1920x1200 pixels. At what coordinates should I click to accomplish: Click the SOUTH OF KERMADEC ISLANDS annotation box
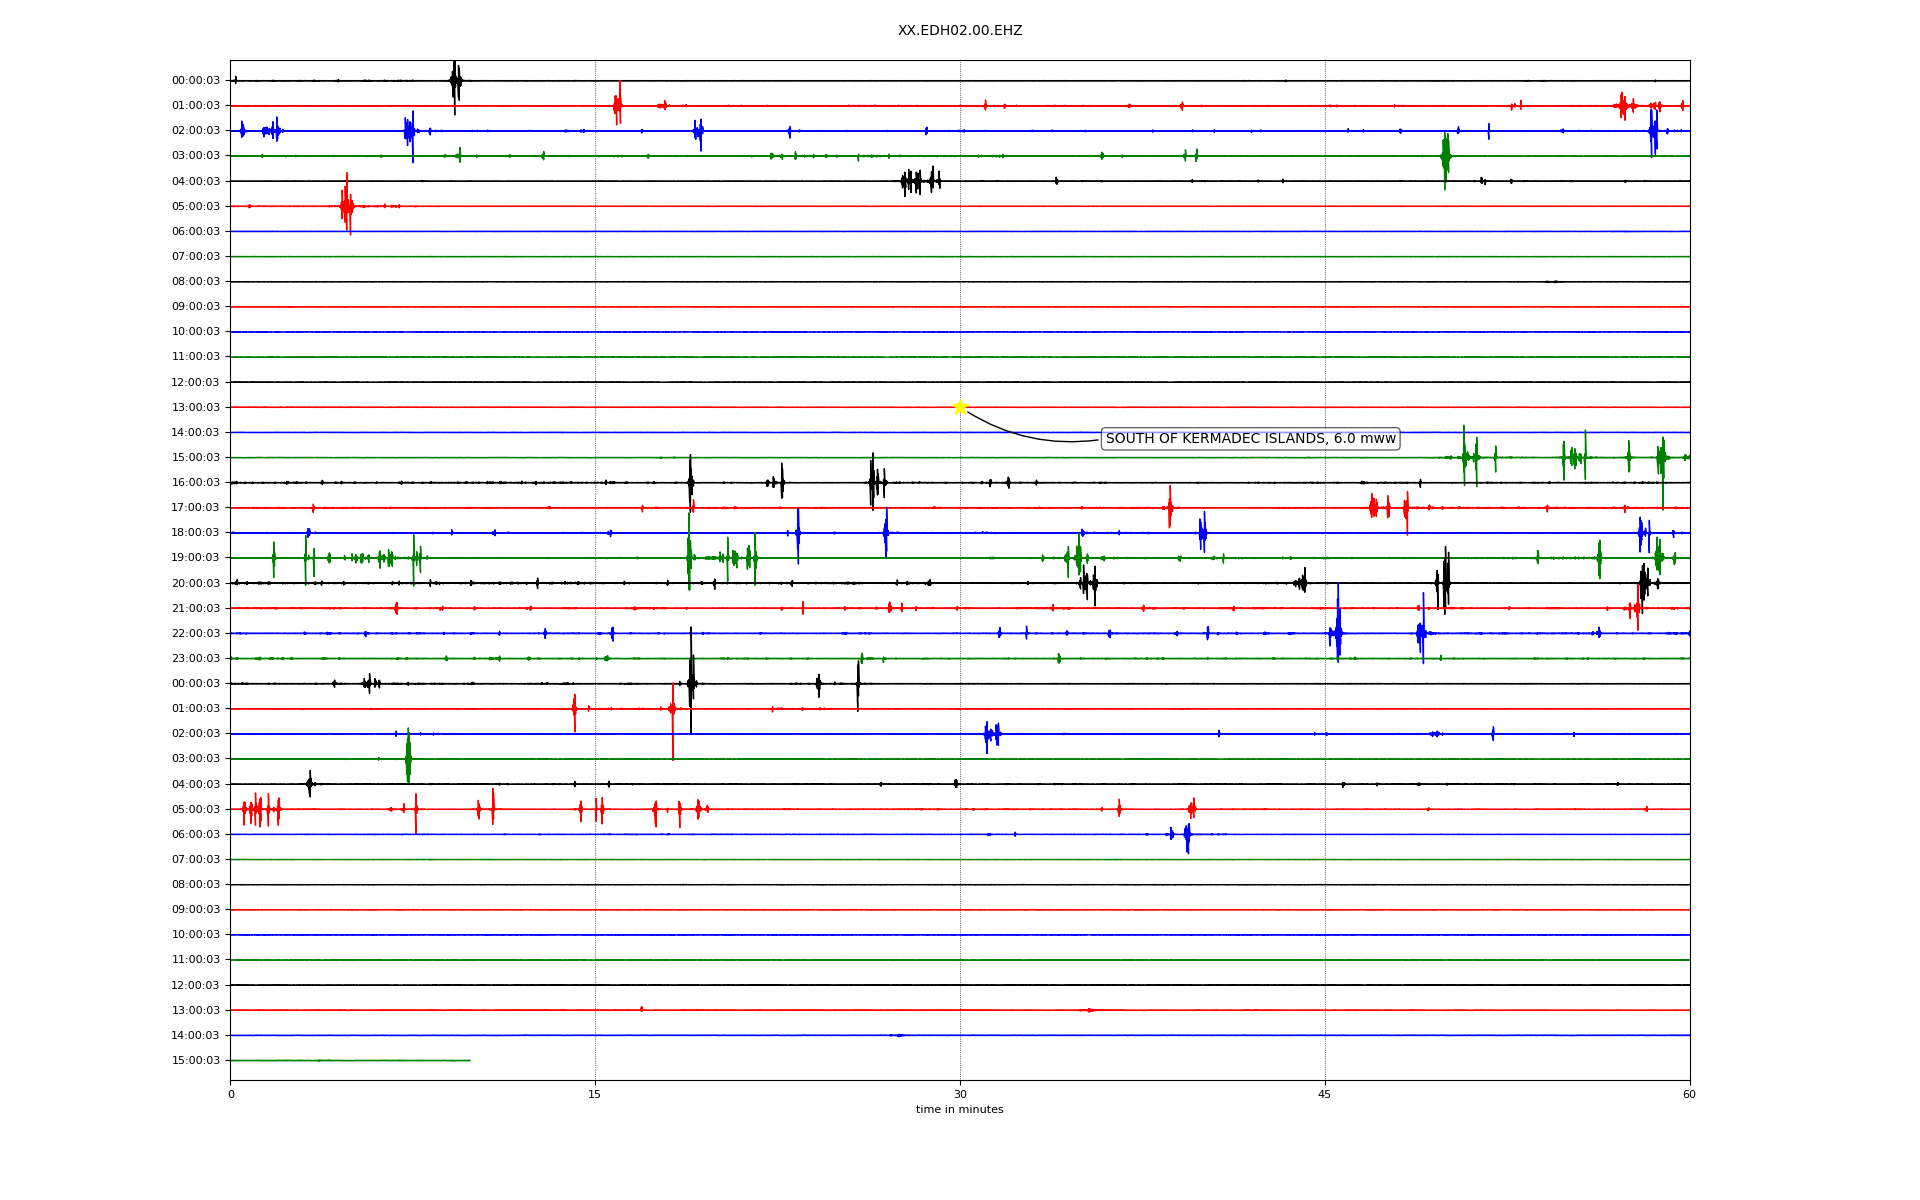tap(1250, 439)
